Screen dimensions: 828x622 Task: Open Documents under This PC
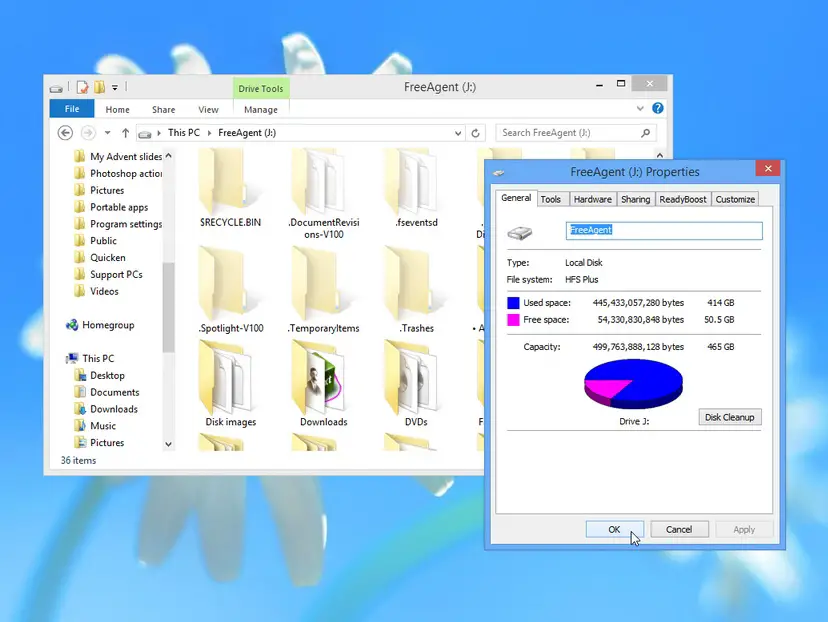pos(107,392)
